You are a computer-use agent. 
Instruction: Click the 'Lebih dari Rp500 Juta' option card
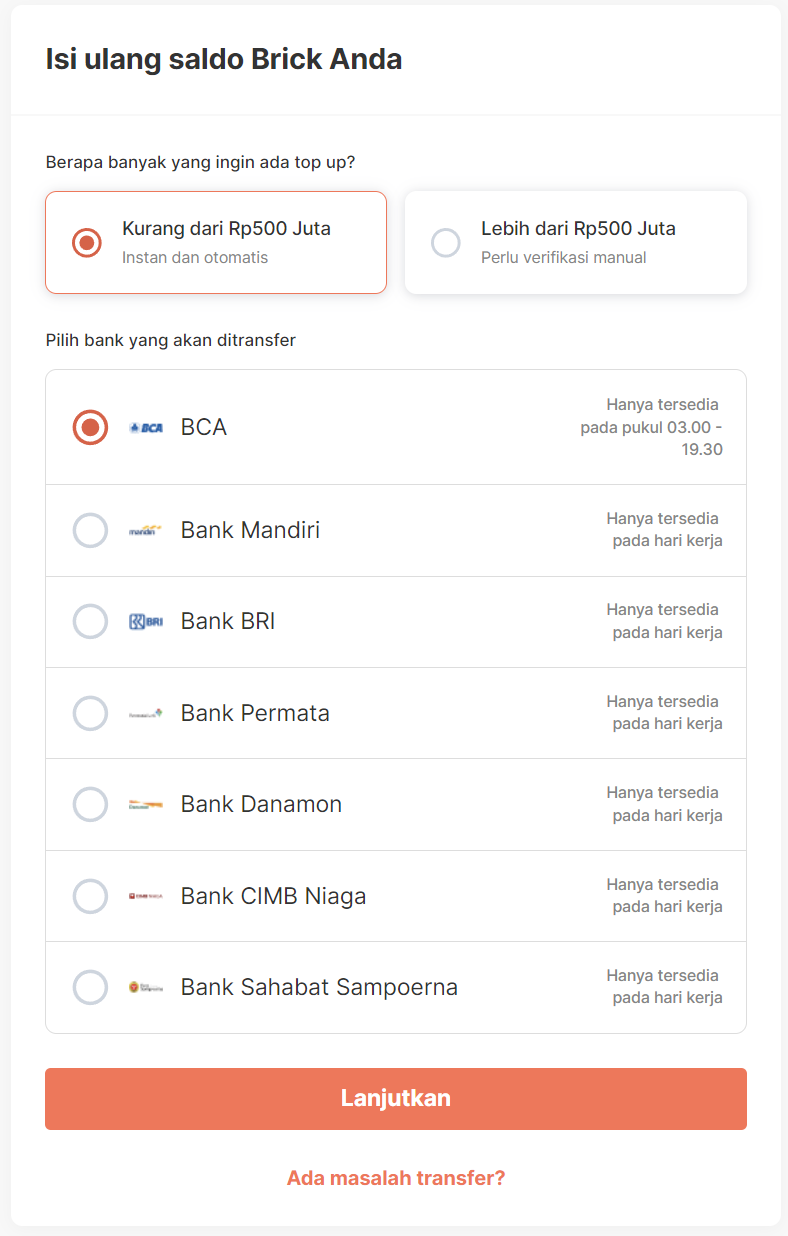point(576,243)
